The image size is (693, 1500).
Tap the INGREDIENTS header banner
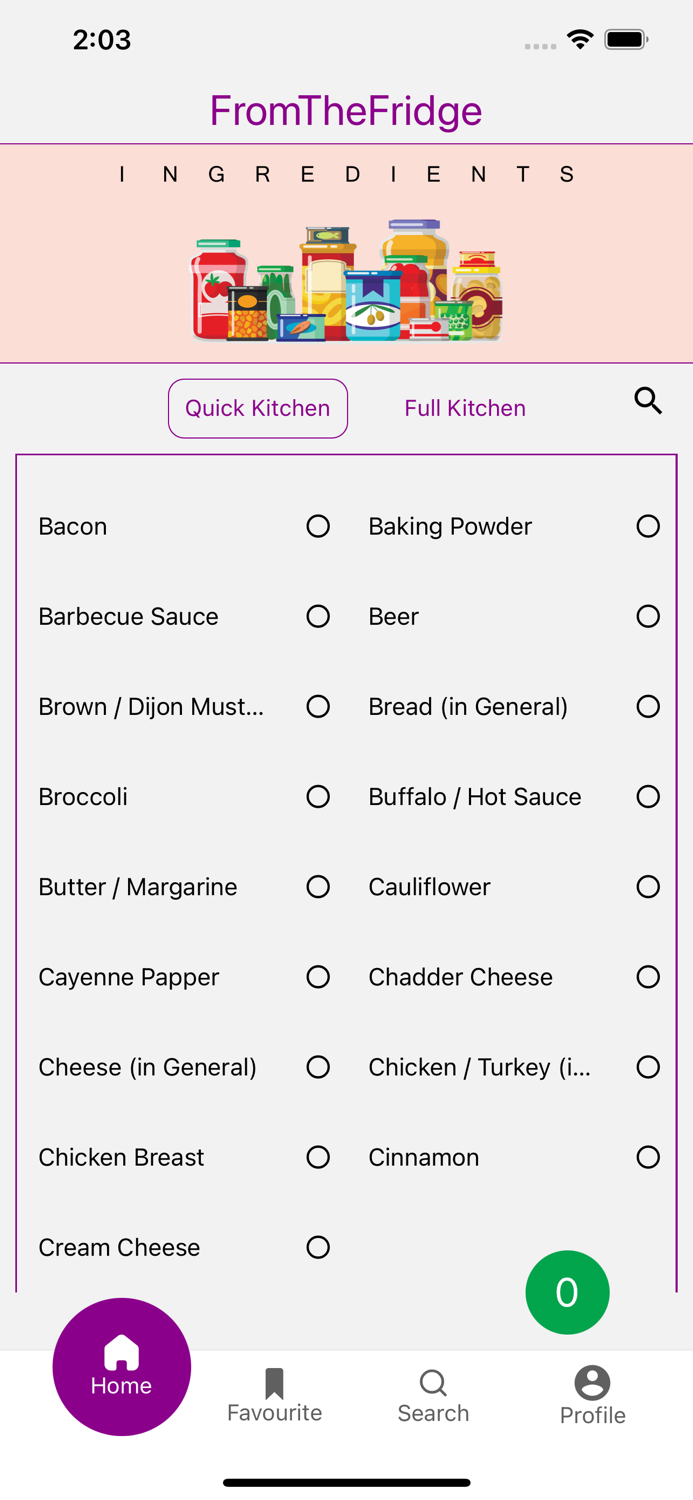[x=346, y=174]
